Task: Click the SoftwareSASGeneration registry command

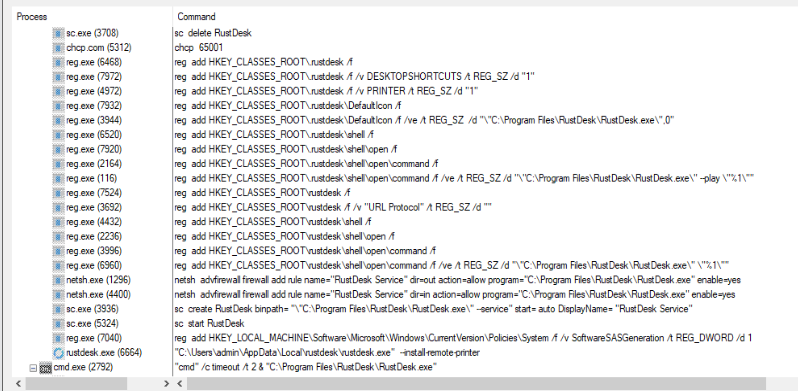Action: pyautogui.click(x=463, y=338)
